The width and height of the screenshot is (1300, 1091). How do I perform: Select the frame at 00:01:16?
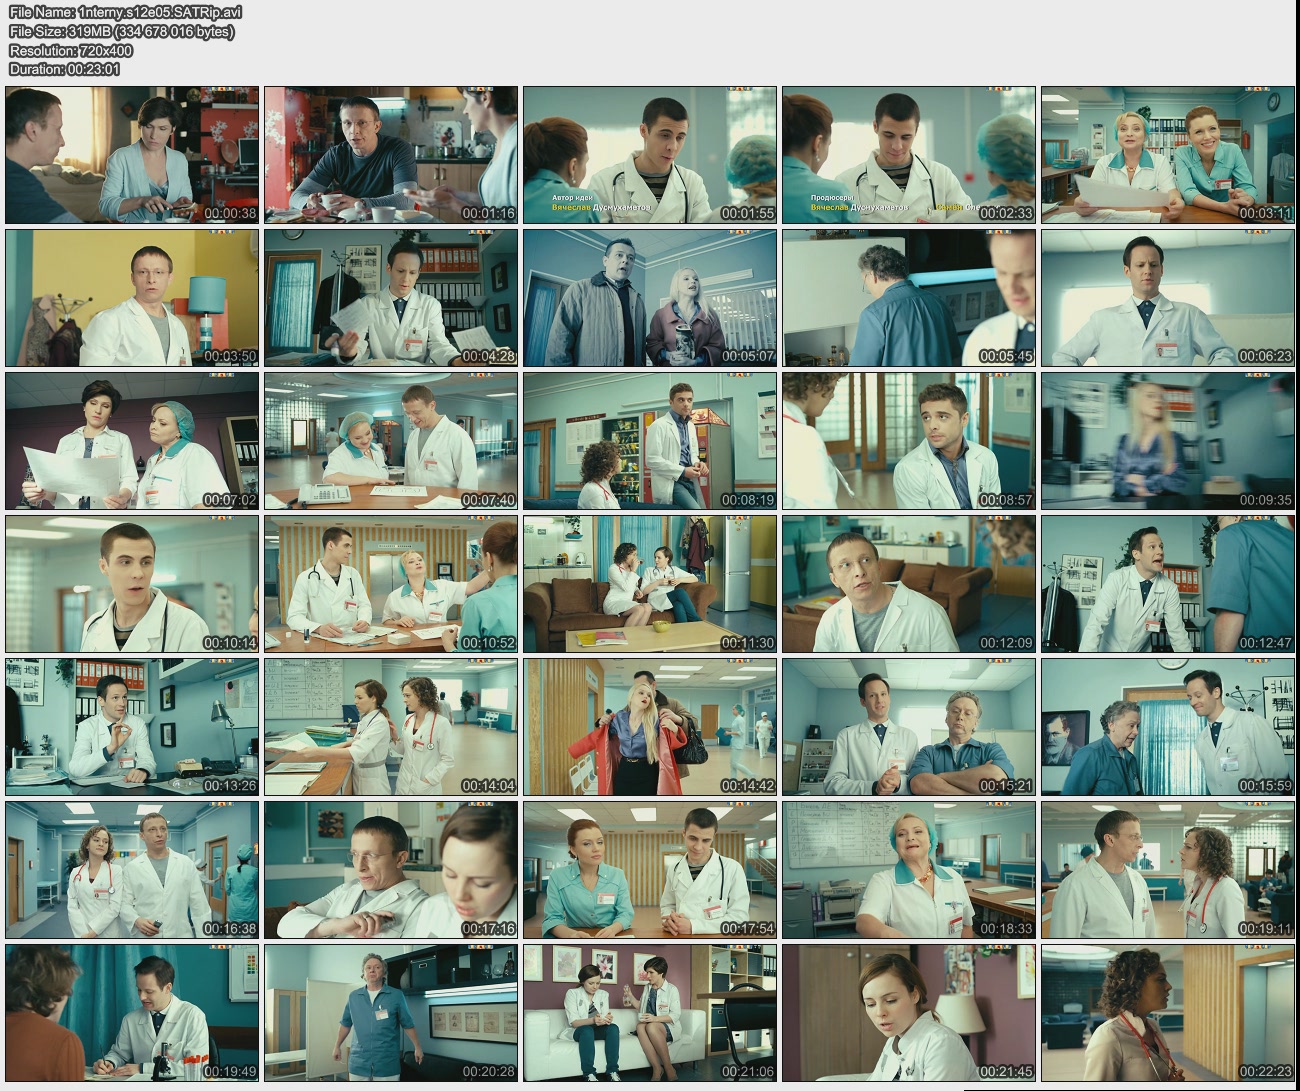click(x=391, y=155)
